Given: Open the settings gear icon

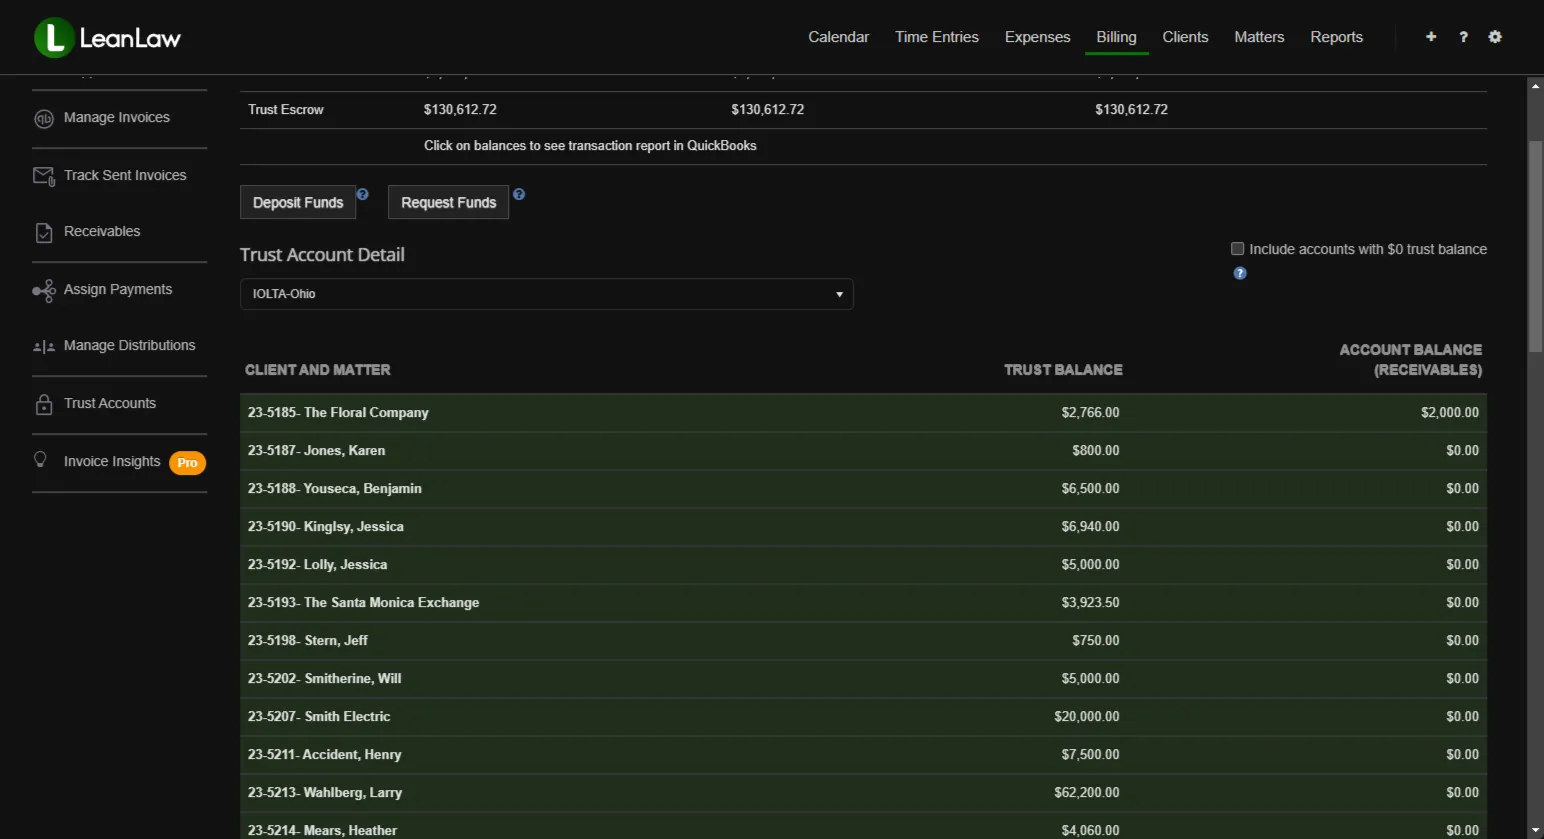Looking at the screenshot, I should (1495, 37).
